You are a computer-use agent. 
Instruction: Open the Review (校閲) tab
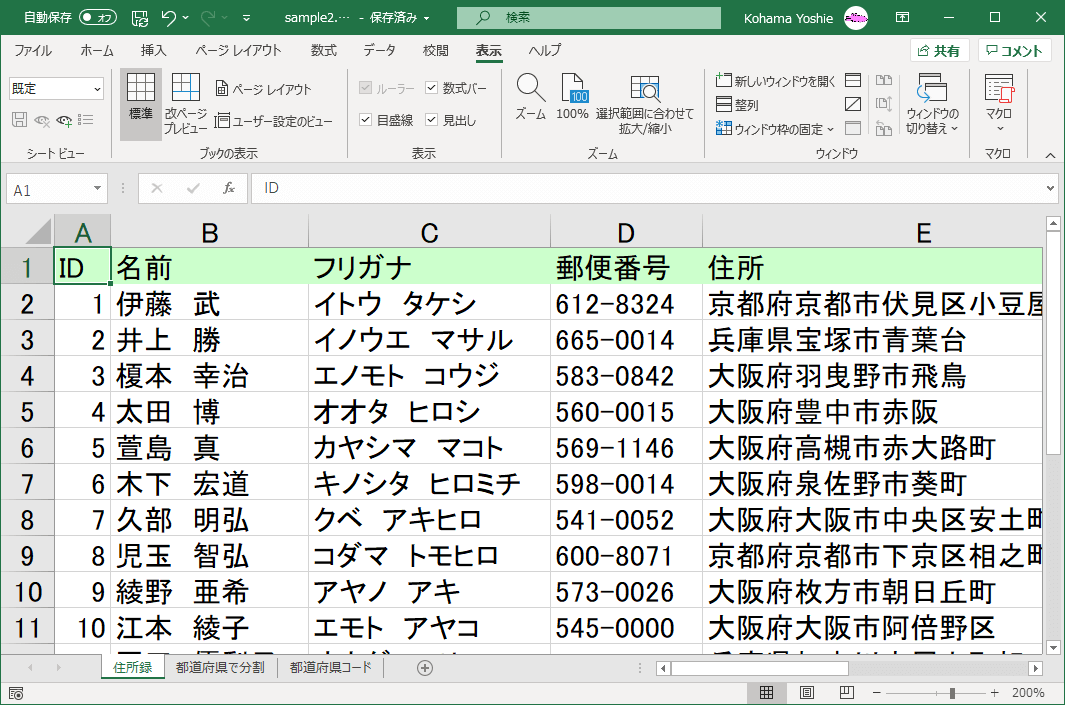click(435, 51)
